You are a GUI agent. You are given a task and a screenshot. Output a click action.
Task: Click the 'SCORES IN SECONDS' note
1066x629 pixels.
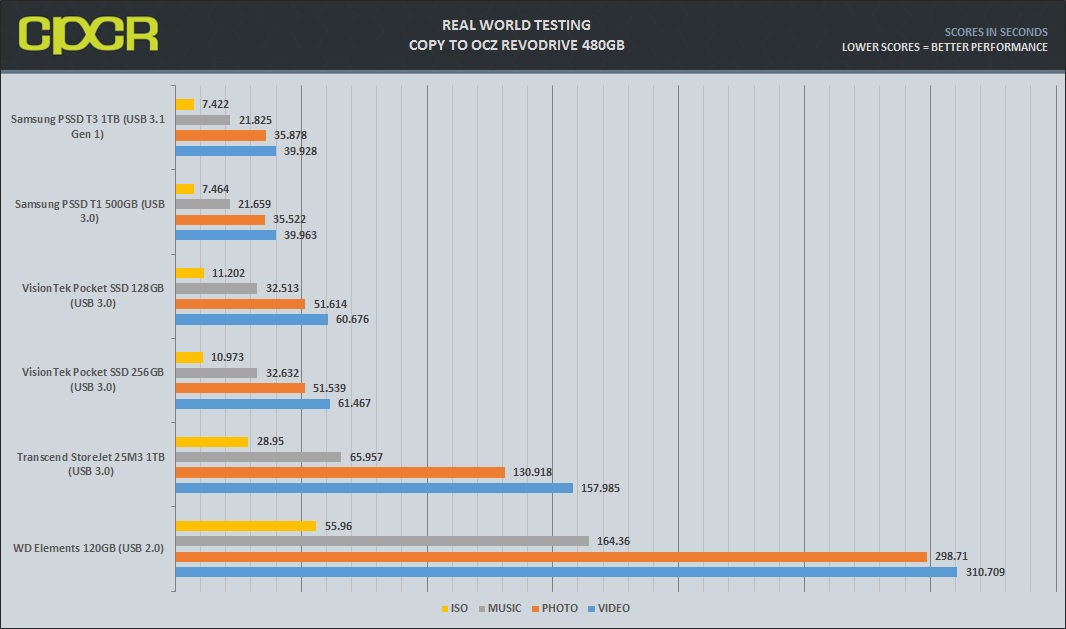pyautogui.click(x=995, y=32)
